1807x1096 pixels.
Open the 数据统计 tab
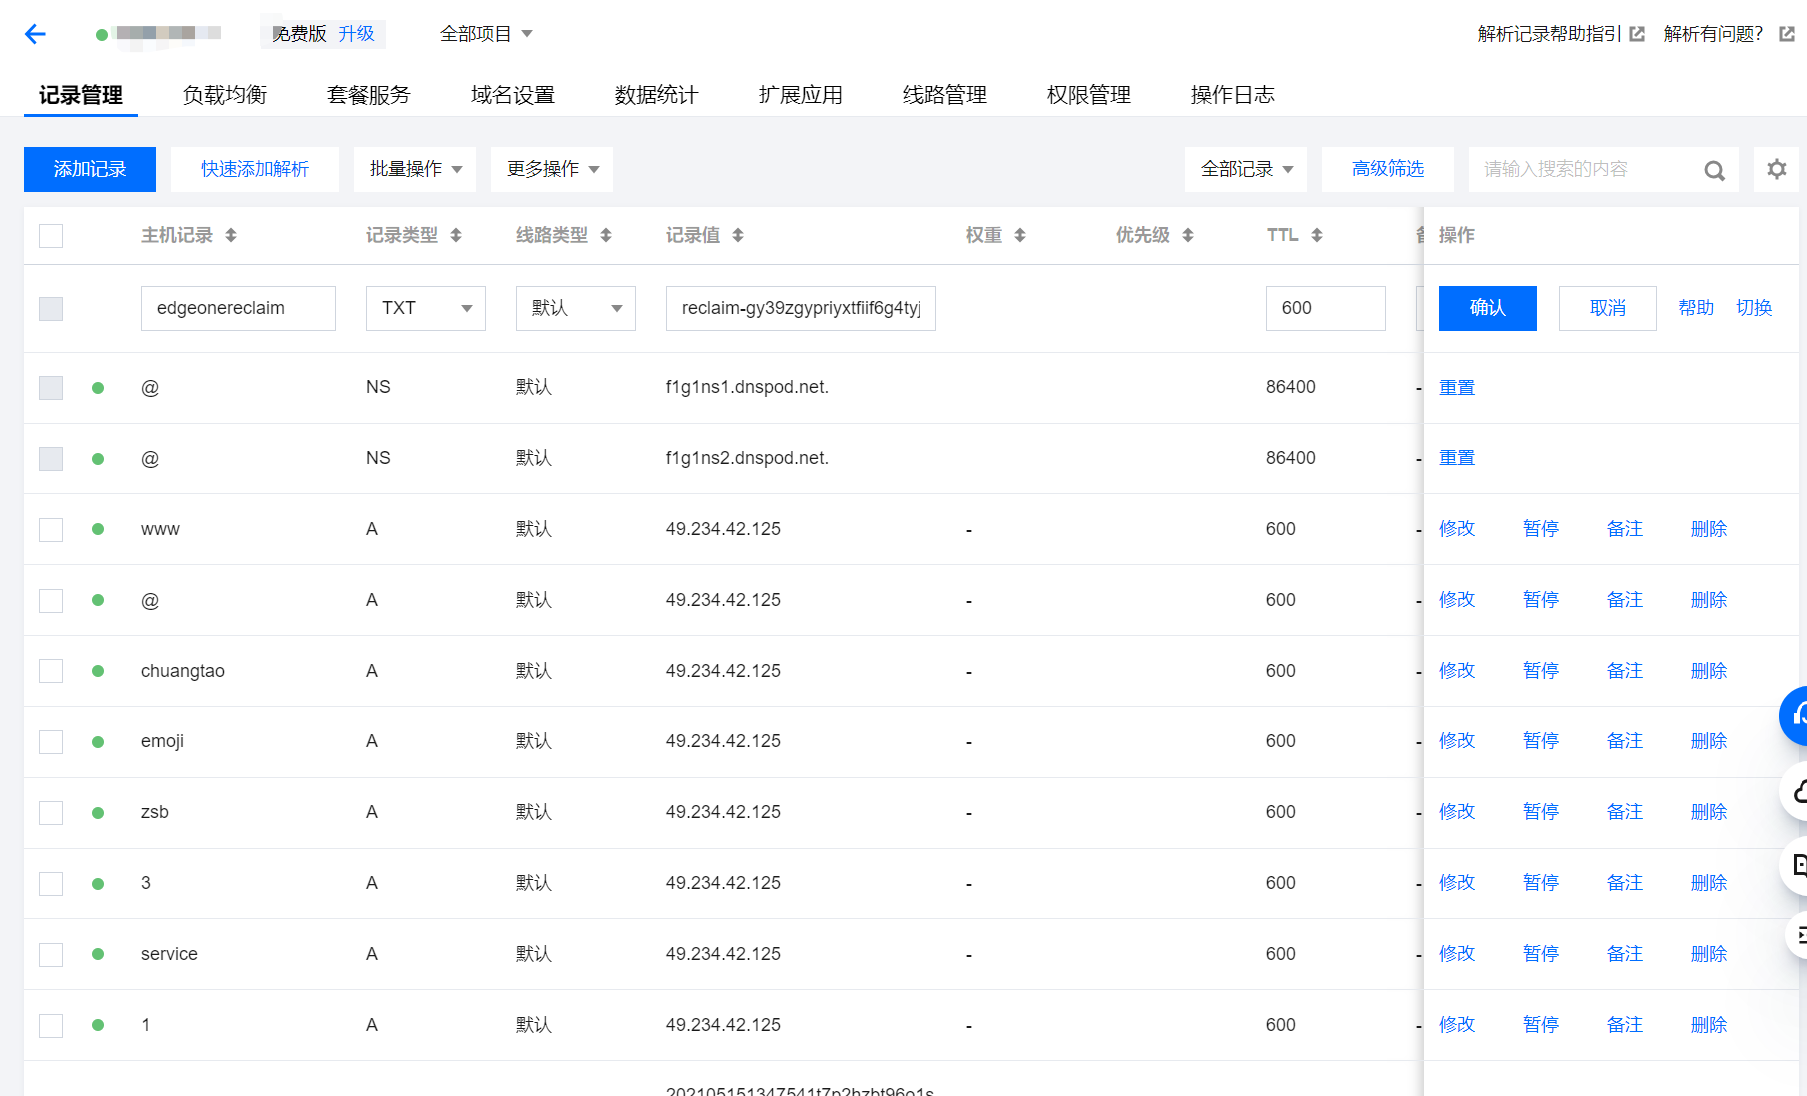(657, 95)
